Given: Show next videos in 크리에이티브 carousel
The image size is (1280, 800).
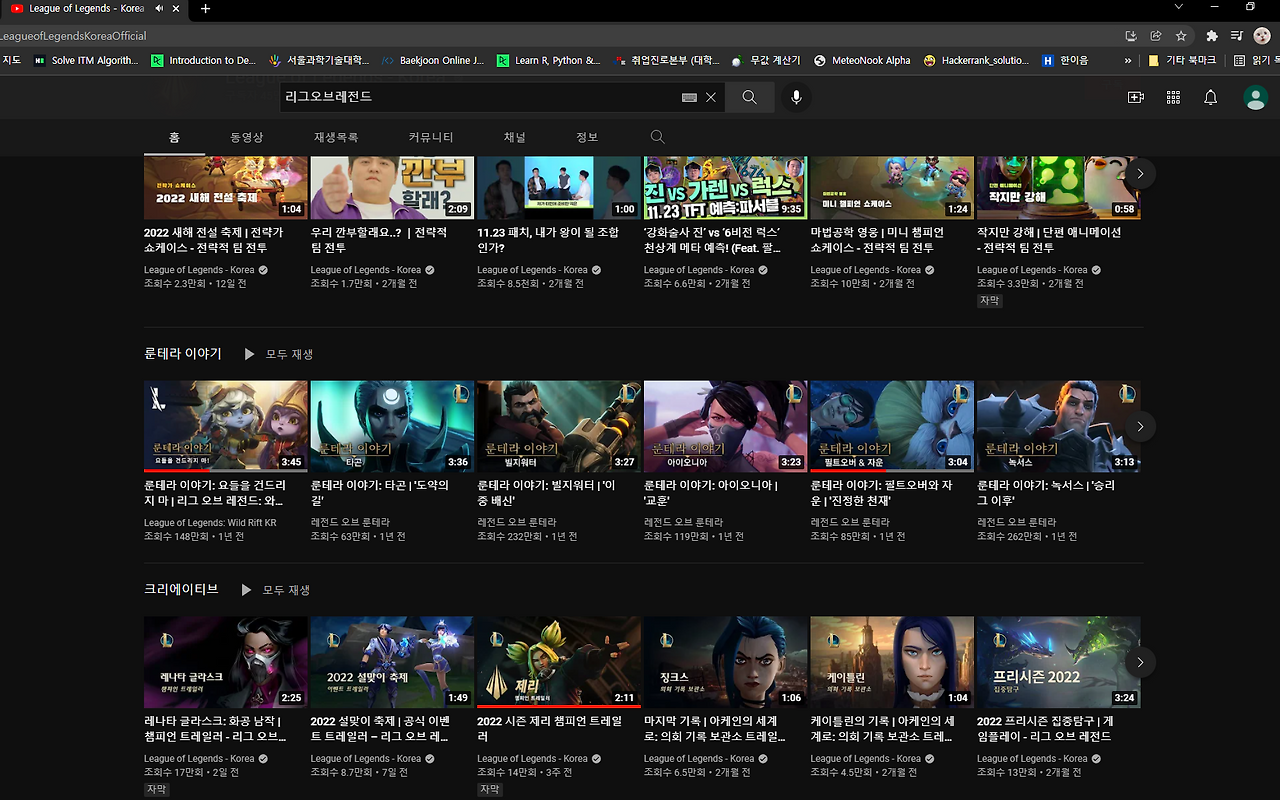Looking at the screenshot, I should (1140, 662).
